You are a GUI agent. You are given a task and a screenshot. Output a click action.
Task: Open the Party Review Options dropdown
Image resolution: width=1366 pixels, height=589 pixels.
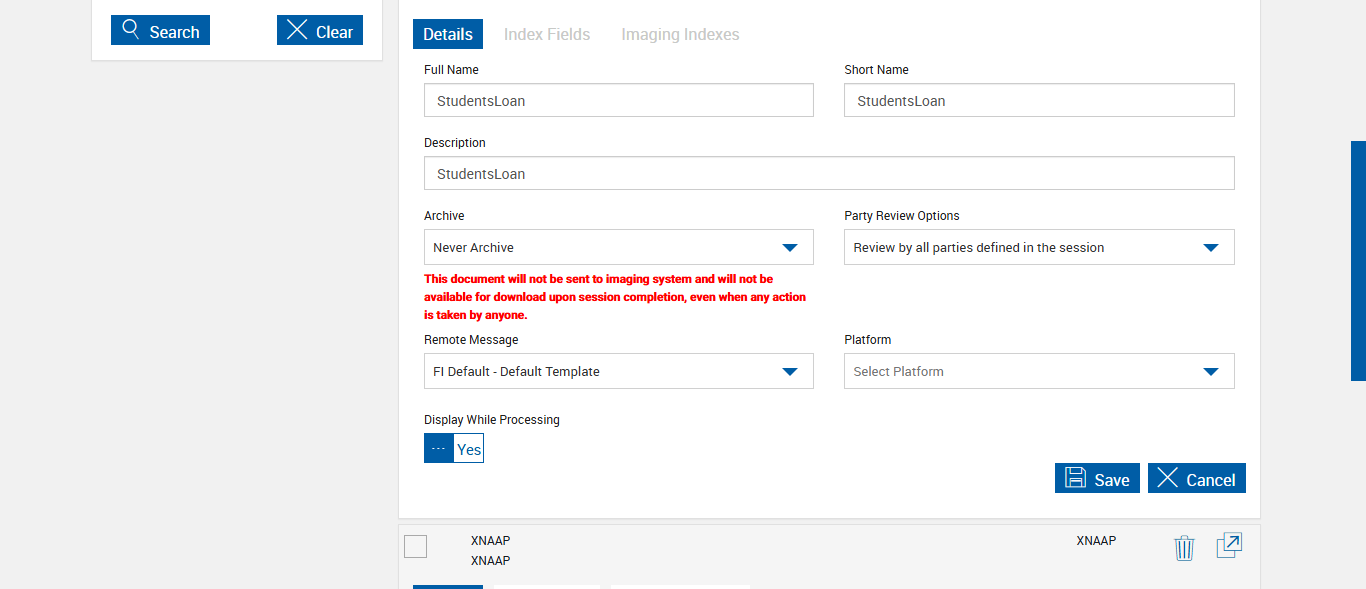coord(1210,248)
